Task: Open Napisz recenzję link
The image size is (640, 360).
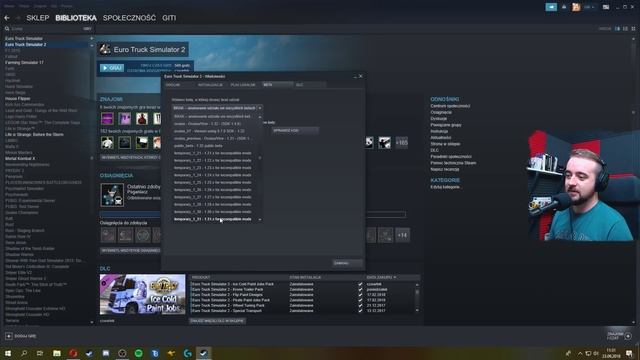Action: [444, 169]
